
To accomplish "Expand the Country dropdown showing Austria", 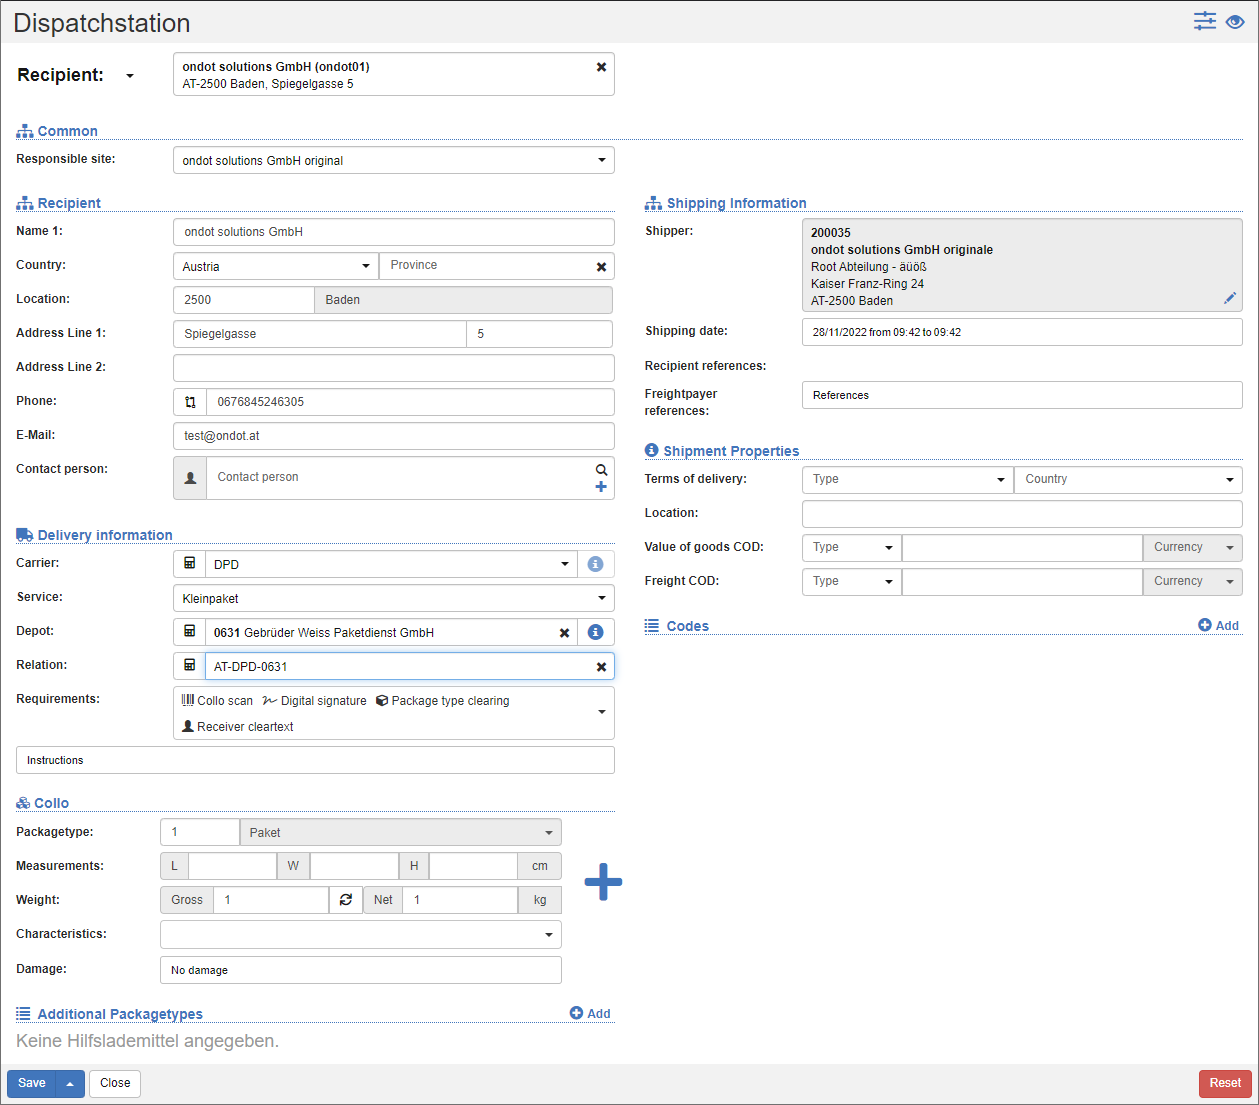I will 275,266.
